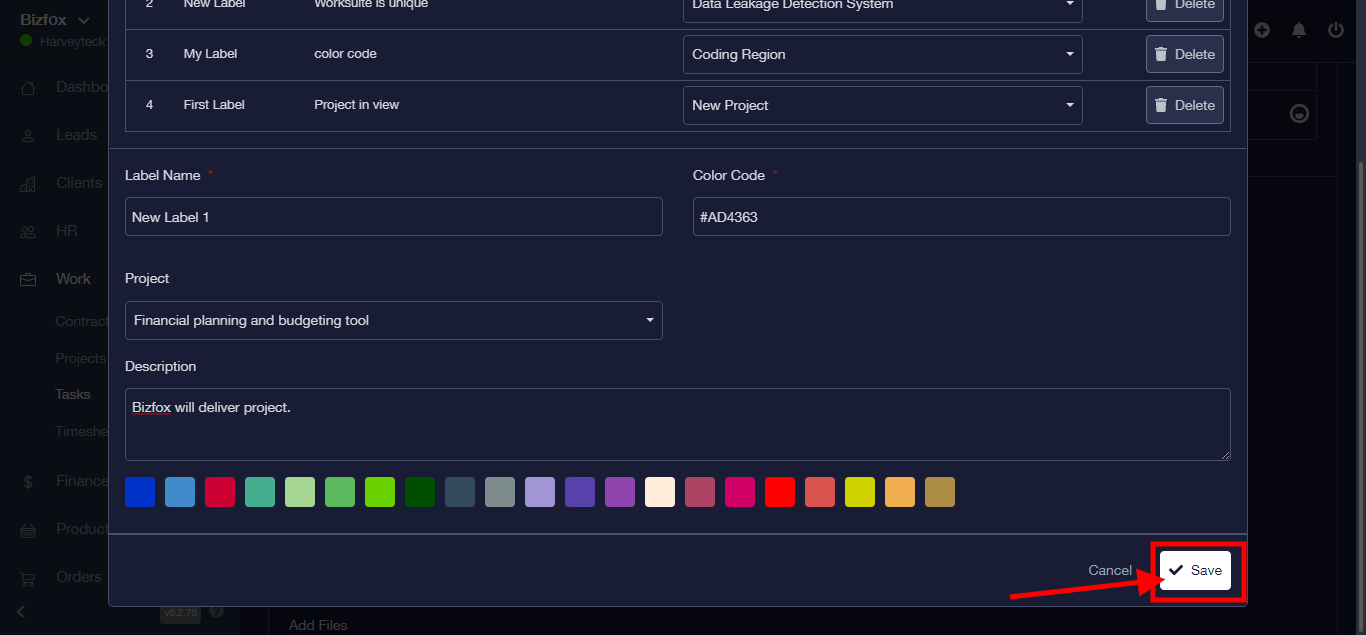The height and width of the screenshot is (635, 1366).
Task: Open the Coding Region project dropdown
Action: coord(882,54)
